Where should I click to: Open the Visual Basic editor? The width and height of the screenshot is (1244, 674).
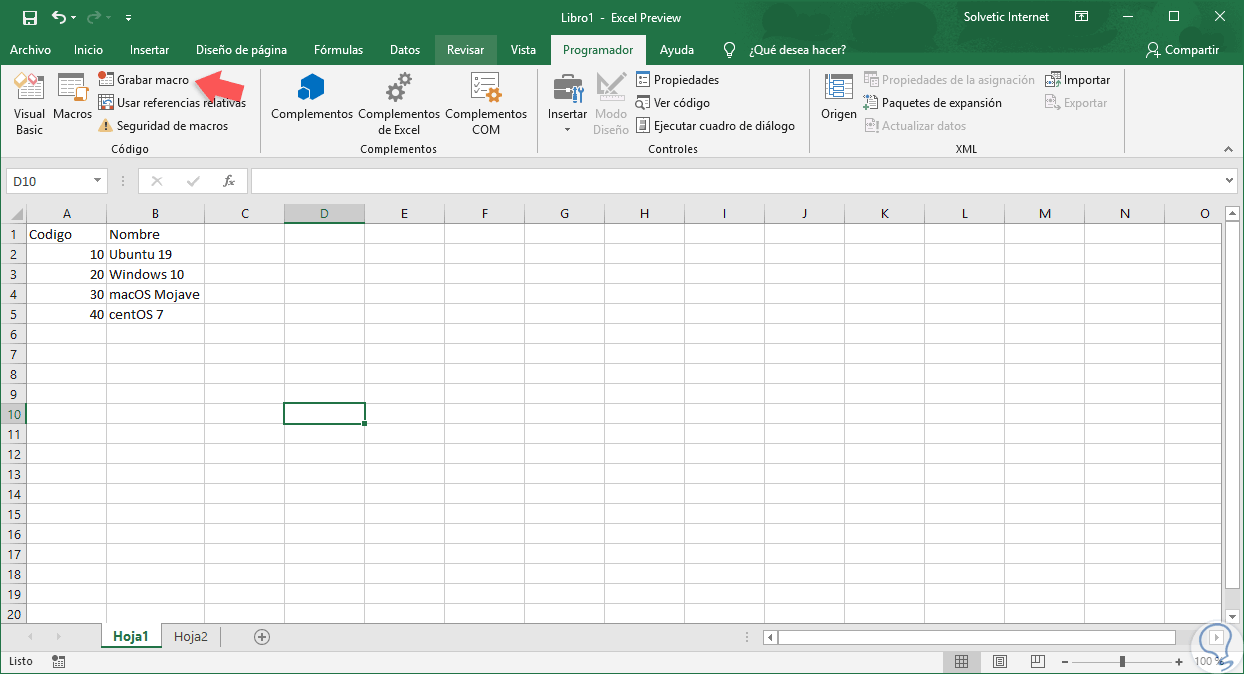coord(29,104)
